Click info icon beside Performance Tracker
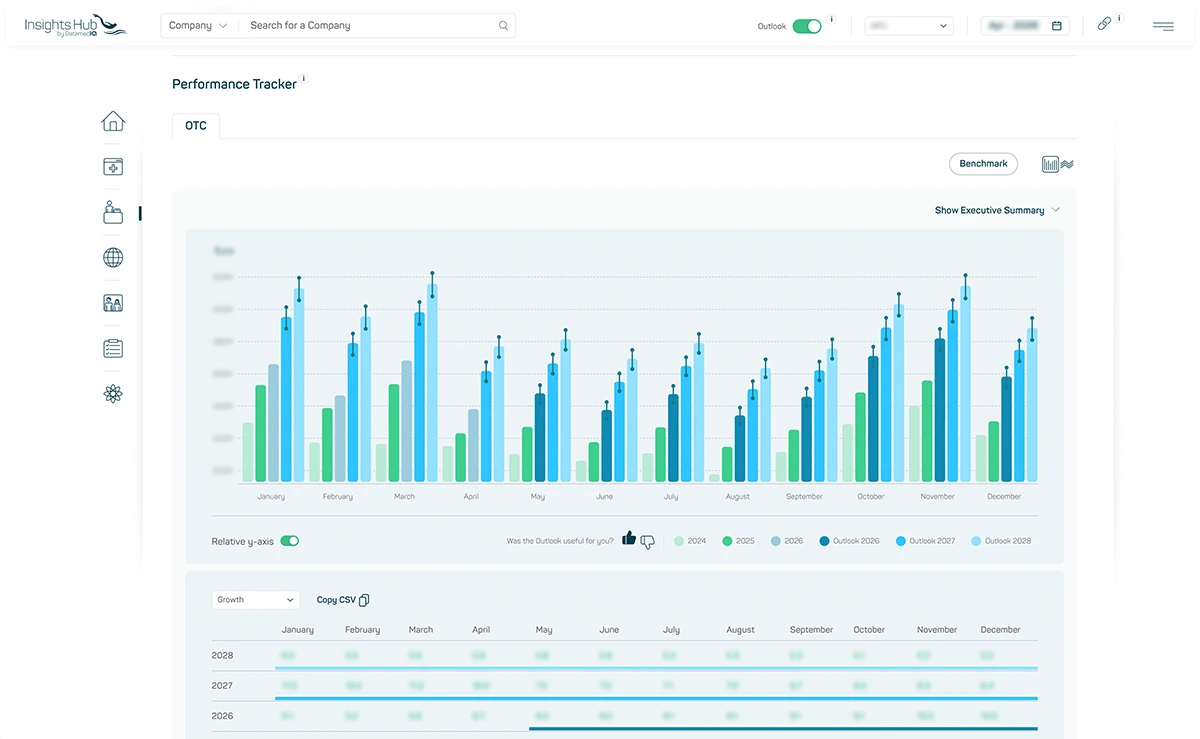 [304, 77]
